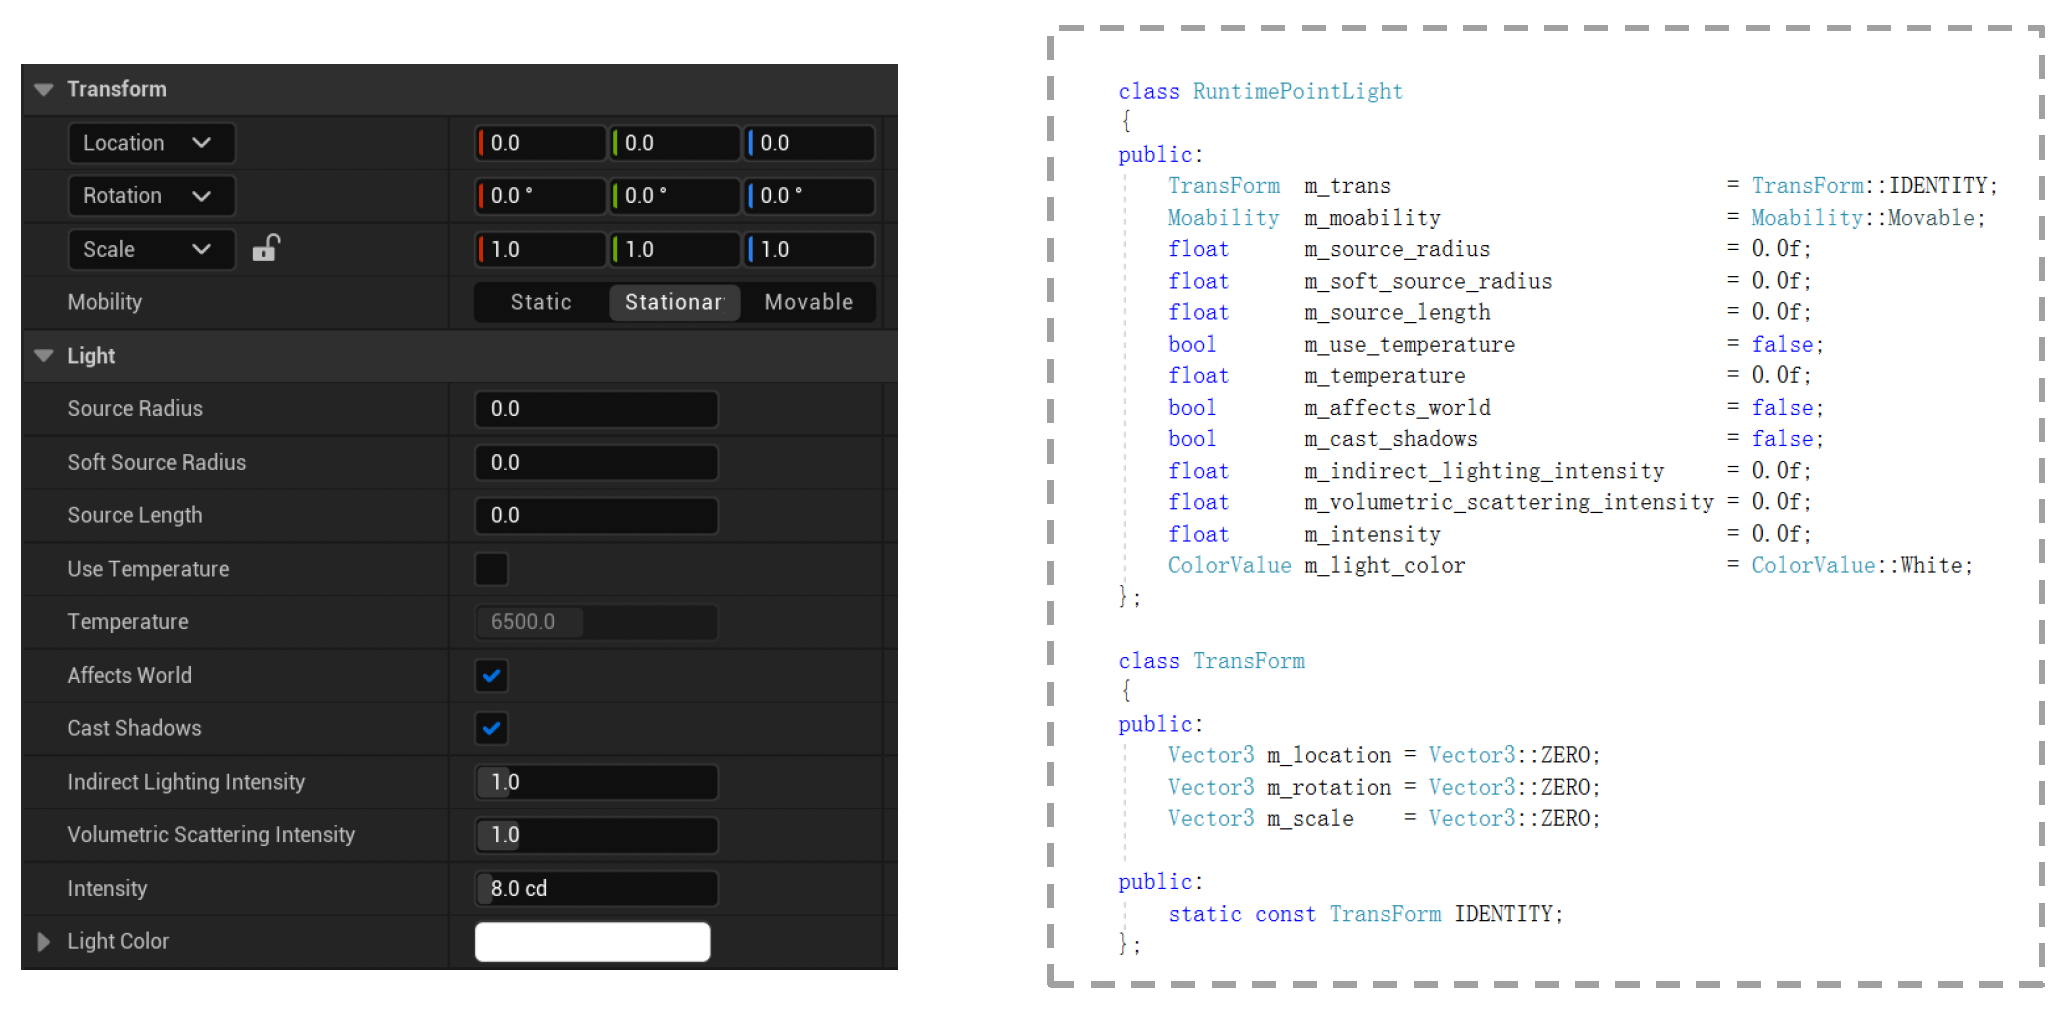Uncheck the Affects World checkbox
Screen dimensions: 2072x1016
click(491, 676)
